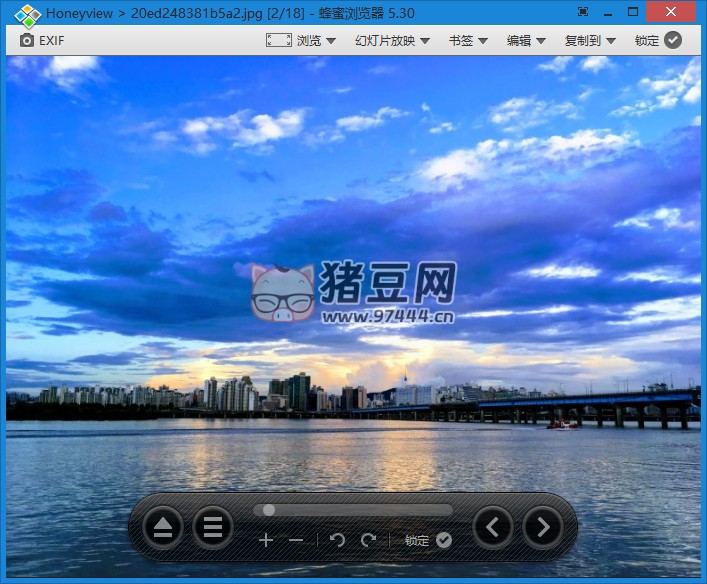707x584 pixels.
Task: Toggle fullscreen with the title bar icon
Action: (x=583, y=12)
